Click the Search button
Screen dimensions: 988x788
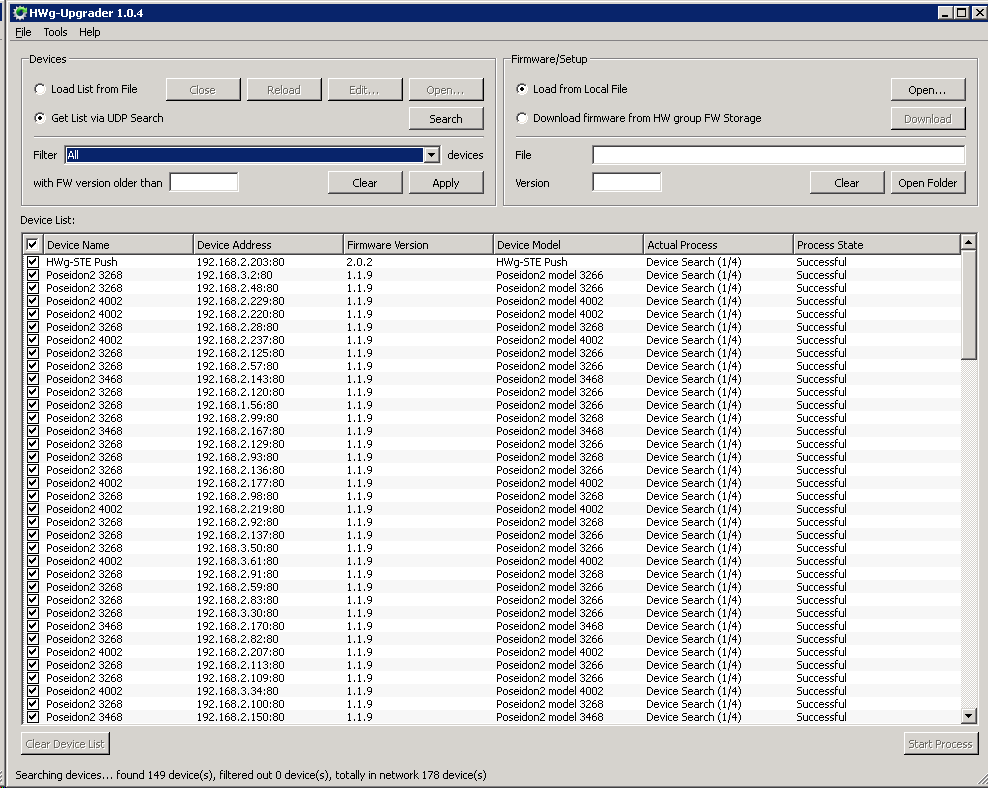446,118
